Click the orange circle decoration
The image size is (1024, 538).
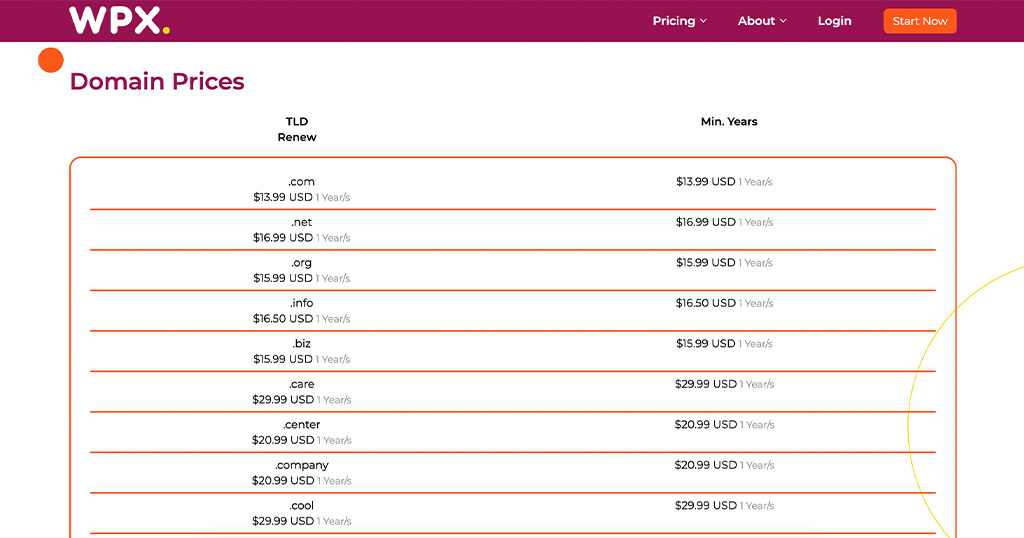51,60
